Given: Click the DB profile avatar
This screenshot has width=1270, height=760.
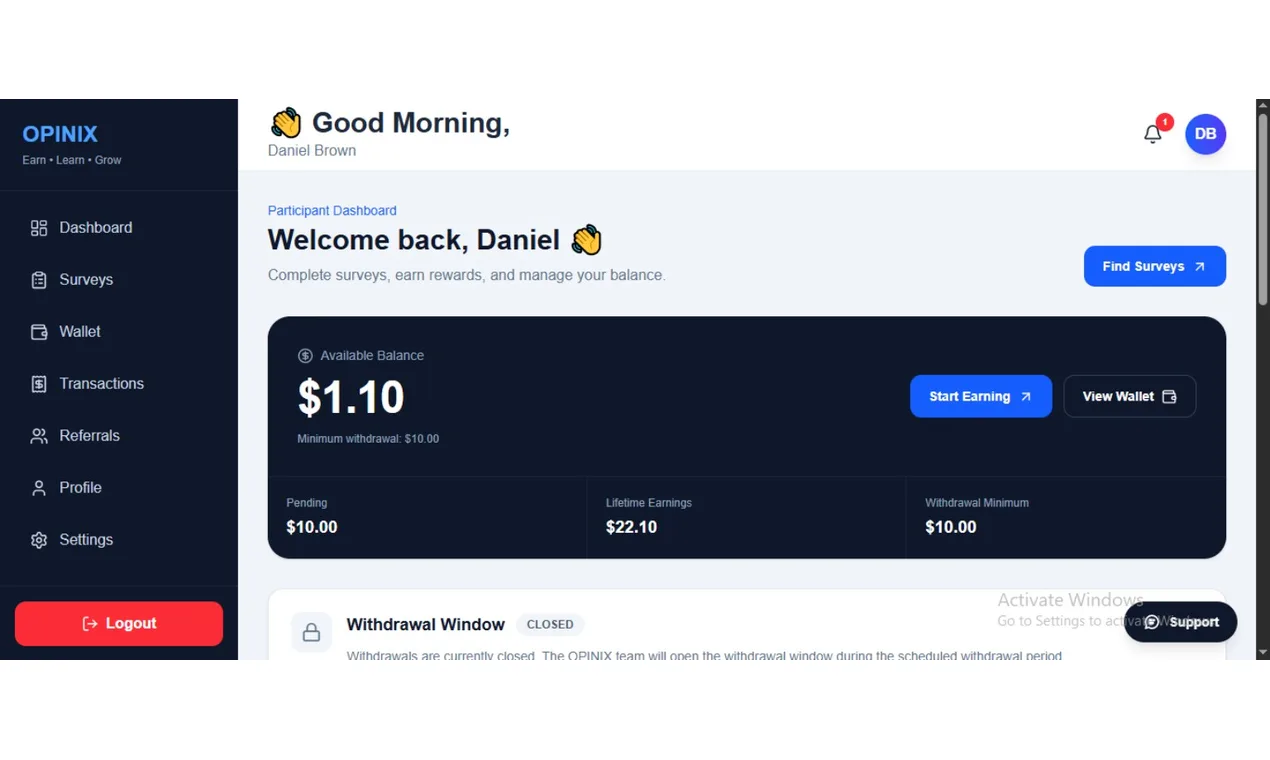Looking at the screenshot, I should tap(1205, 134).
